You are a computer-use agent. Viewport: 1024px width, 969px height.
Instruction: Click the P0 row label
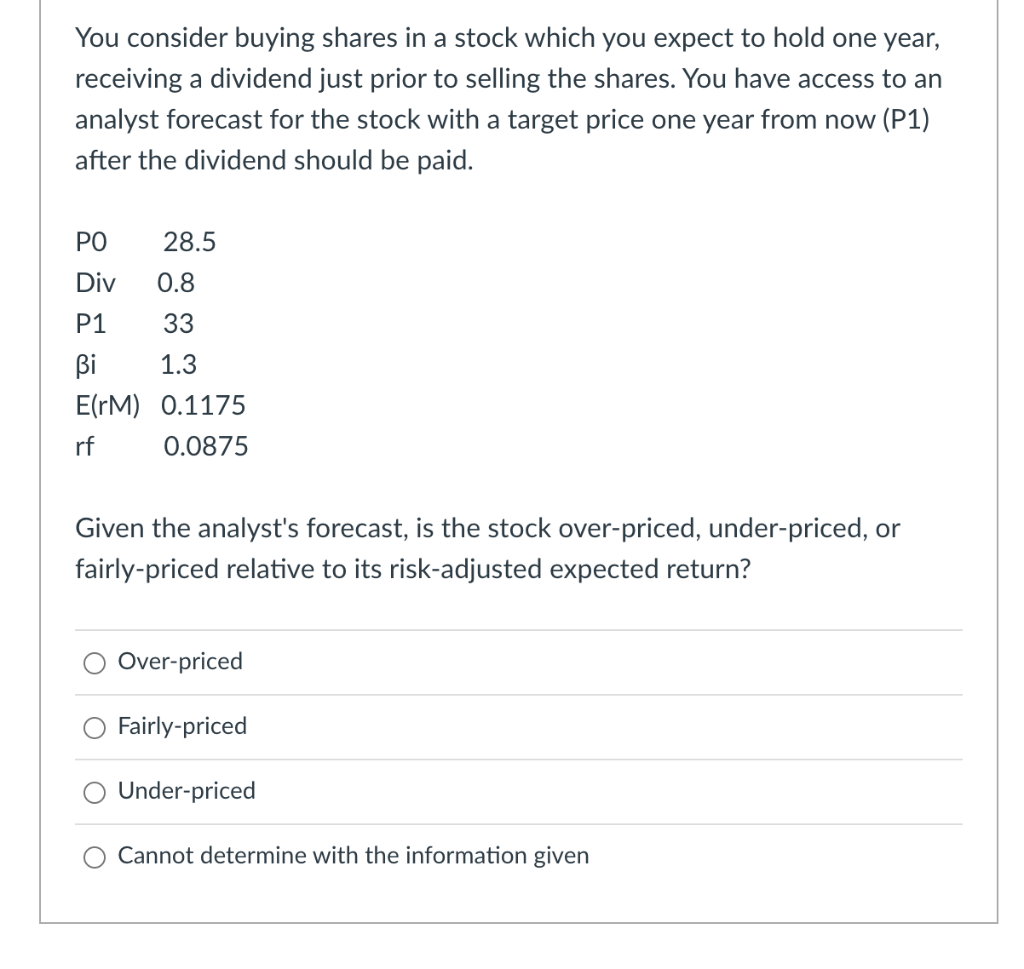pos(89,242)
